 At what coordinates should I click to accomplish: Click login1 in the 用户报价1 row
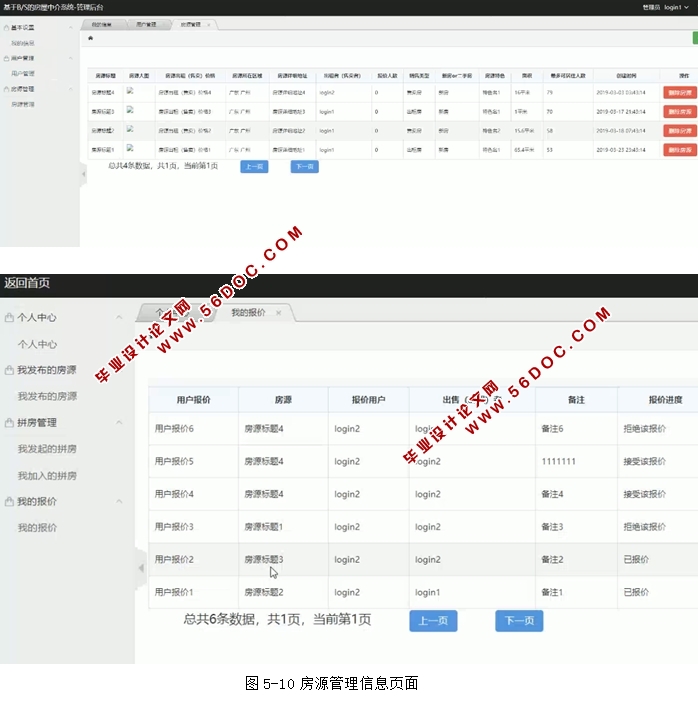tap(428, 593)
